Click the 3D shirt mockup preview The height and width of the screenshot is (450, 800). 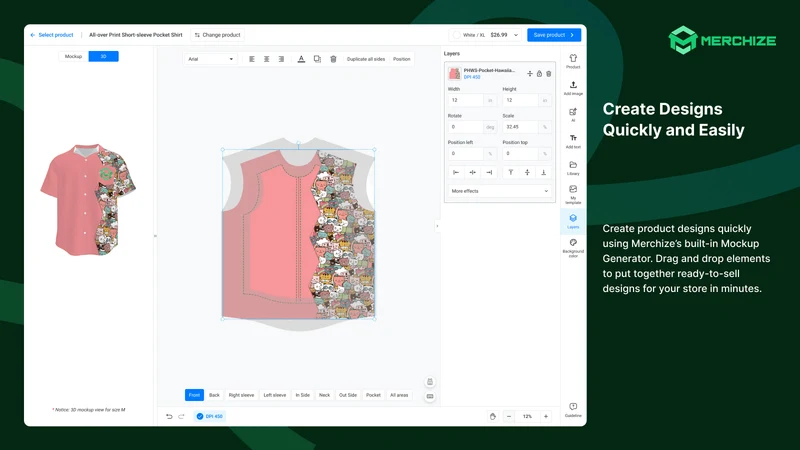pyautogui.click(x=88, y=199)
